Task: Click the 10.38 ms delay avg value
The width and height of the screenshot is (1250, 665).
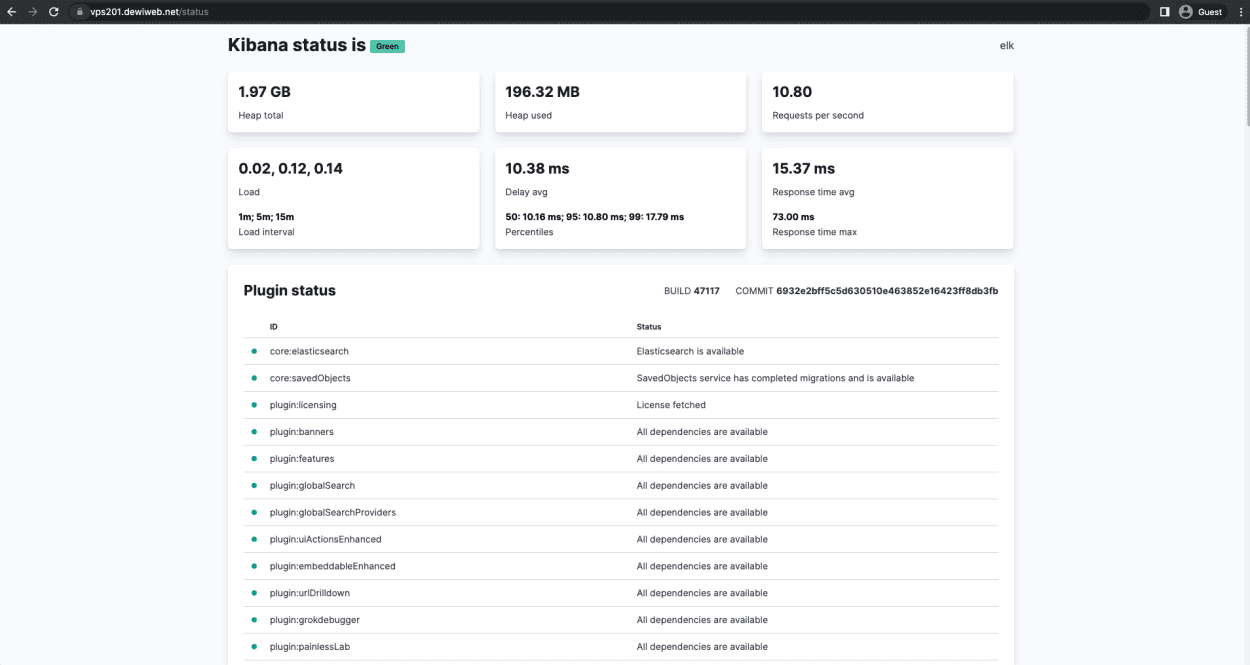Action: [x=537, y=169]
